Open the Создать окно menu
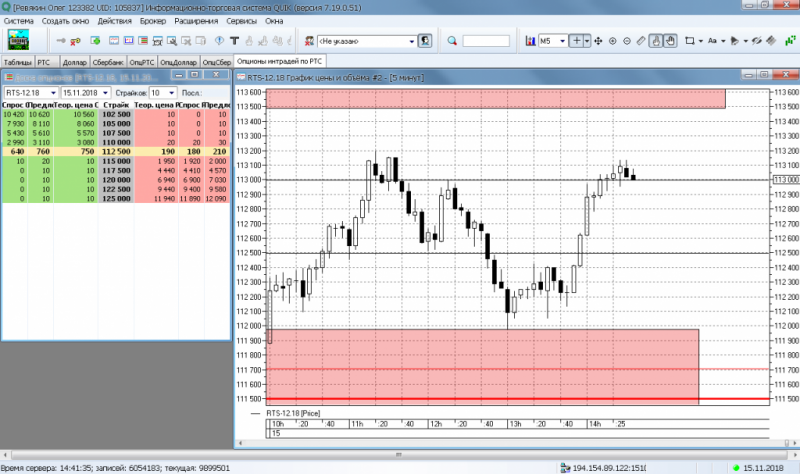Image resolution: width=800 pixels, height=474 pixels. pyautogui.click(x=65, y=21)
